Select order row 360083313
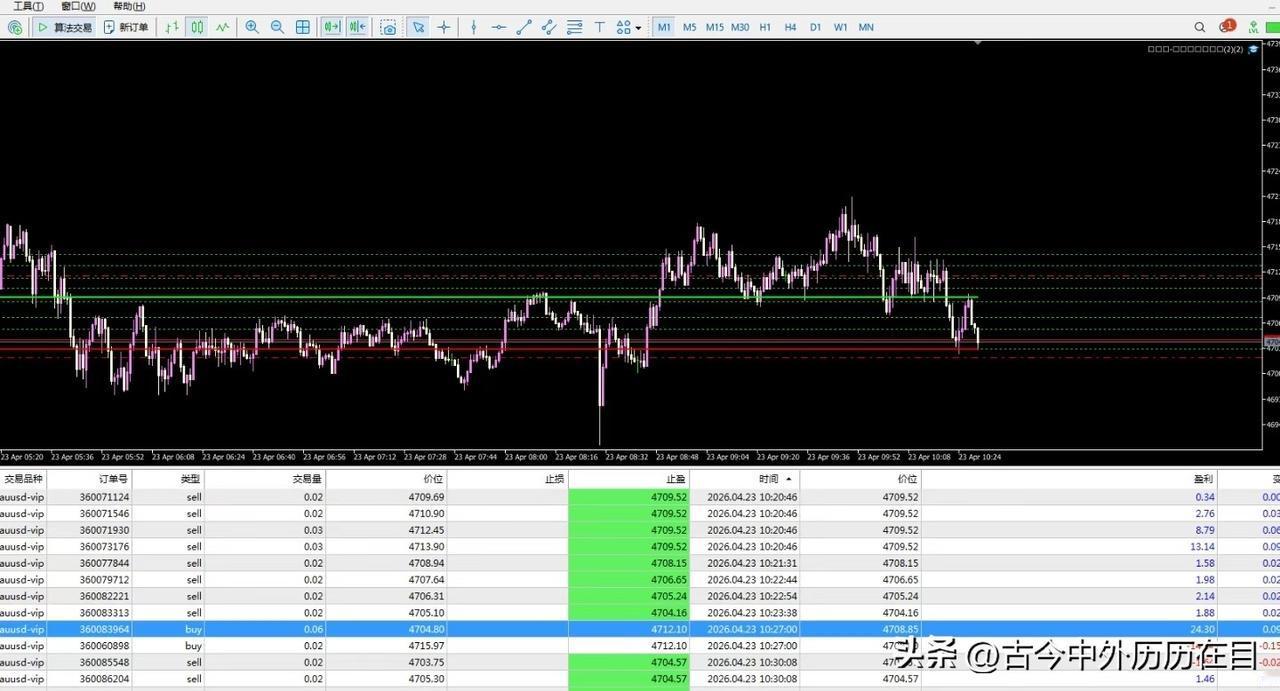Image resolution: width=1280 pixels, height=691 pixels. (x=640, y=612)
